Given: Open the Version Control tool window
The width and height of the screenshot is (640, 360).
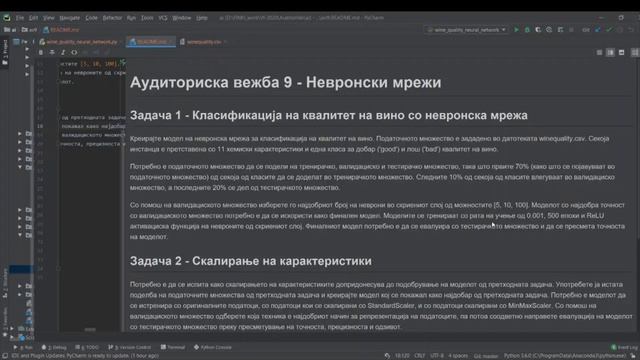Looking at the screenshot, I should tap(130, 347).
